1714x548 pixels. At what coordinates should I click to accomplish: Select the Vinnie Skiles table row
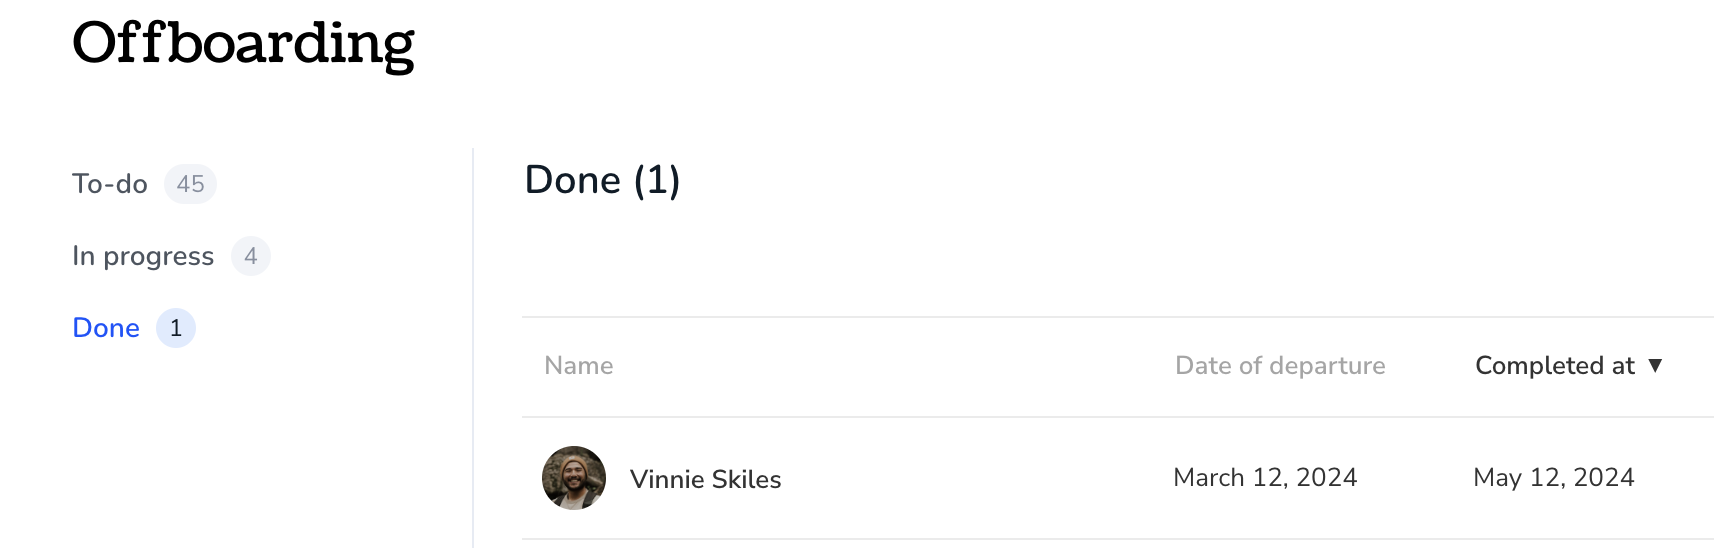click(x=1118, y=478)
